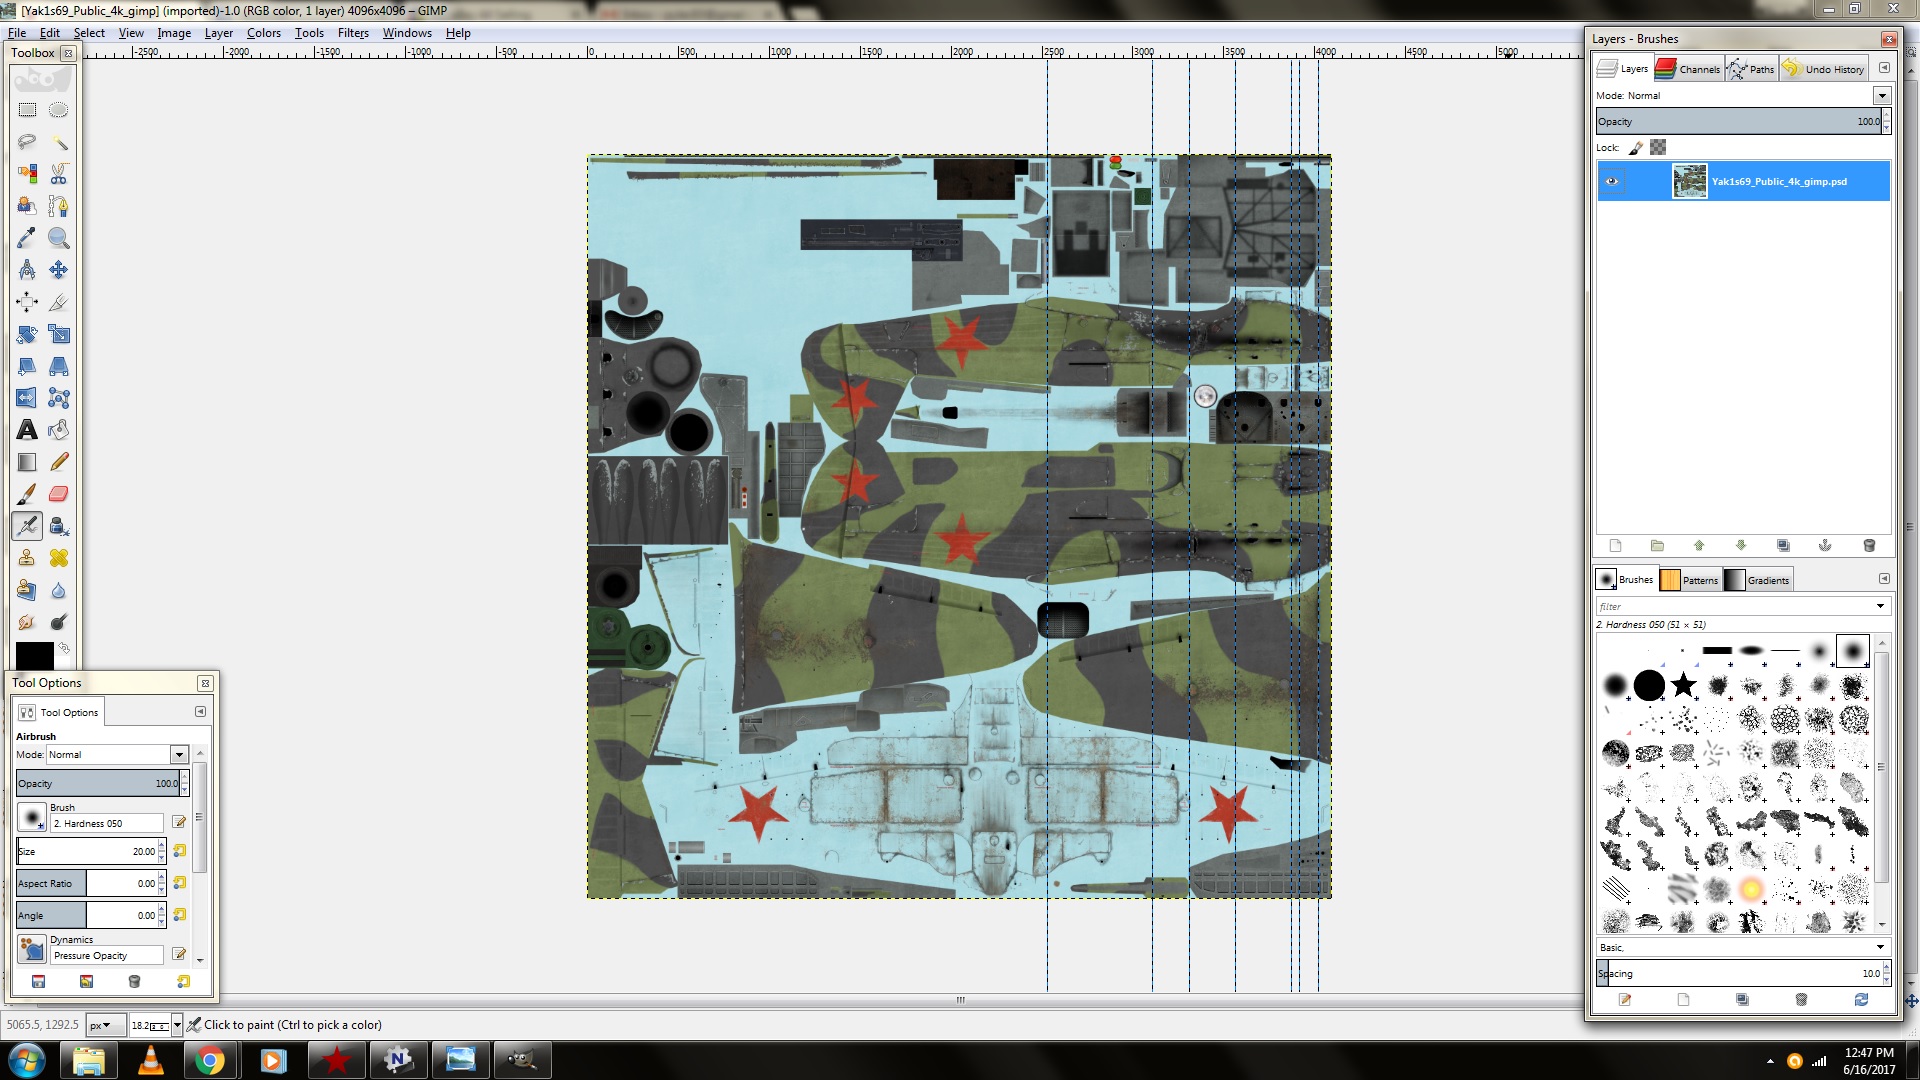Viewport: 1920px width, 1080px height.
Task: Select the Smudge finger tool
Action: click(x=27, y=622)
